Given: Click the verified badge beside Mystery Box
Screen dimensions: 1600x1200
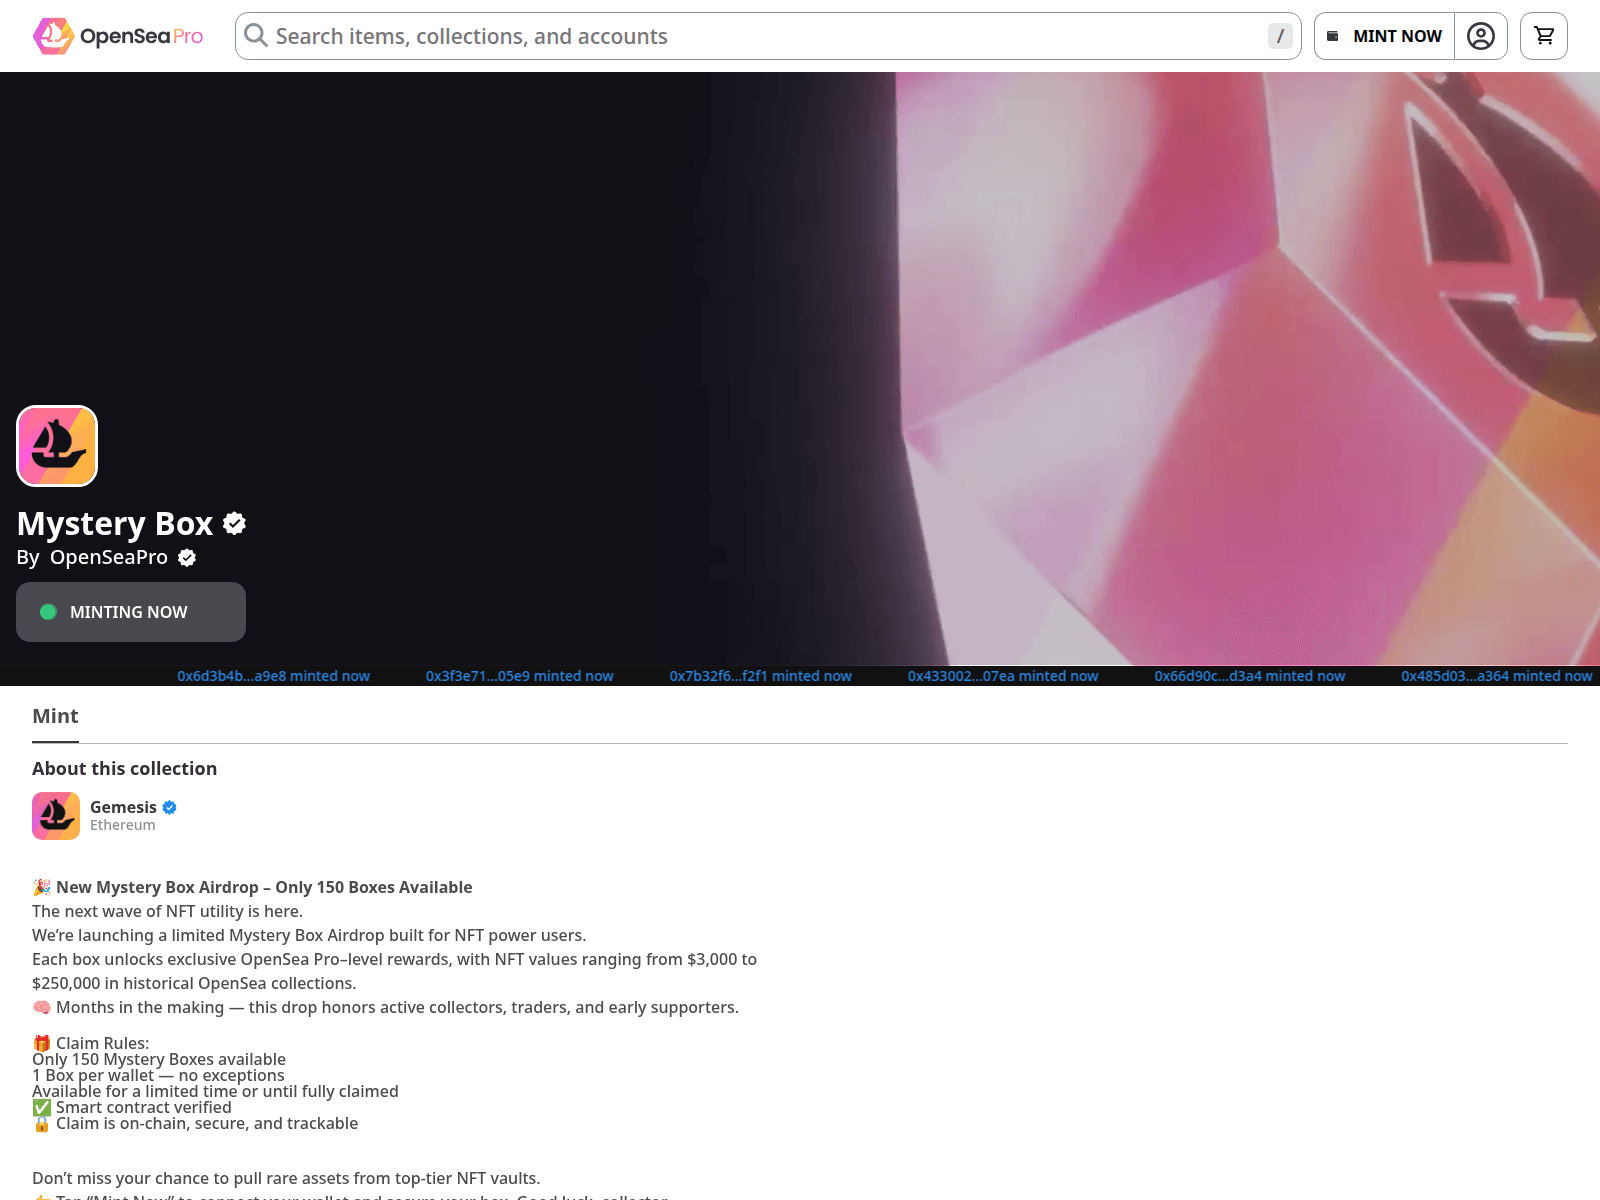Looking at the screenshot, I should (235, 523).
